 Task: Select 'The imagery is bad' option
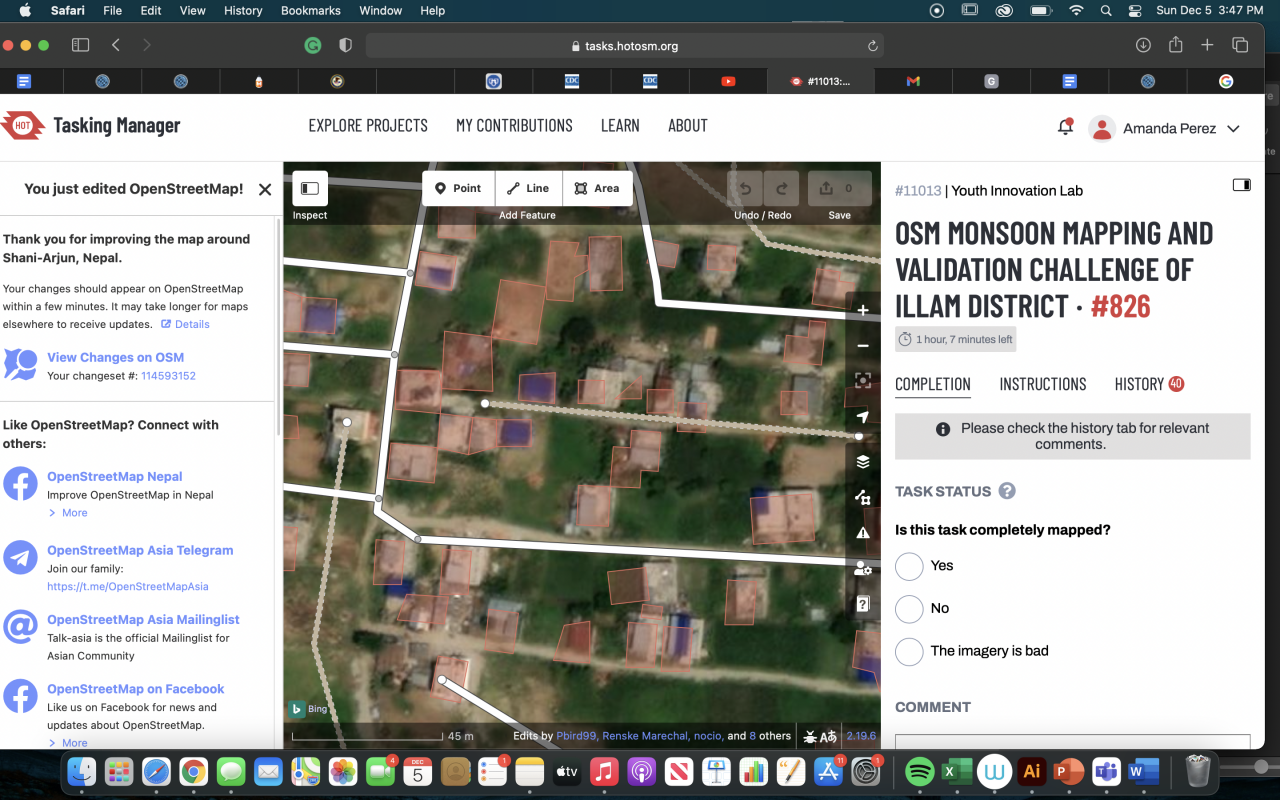[909, 651]
